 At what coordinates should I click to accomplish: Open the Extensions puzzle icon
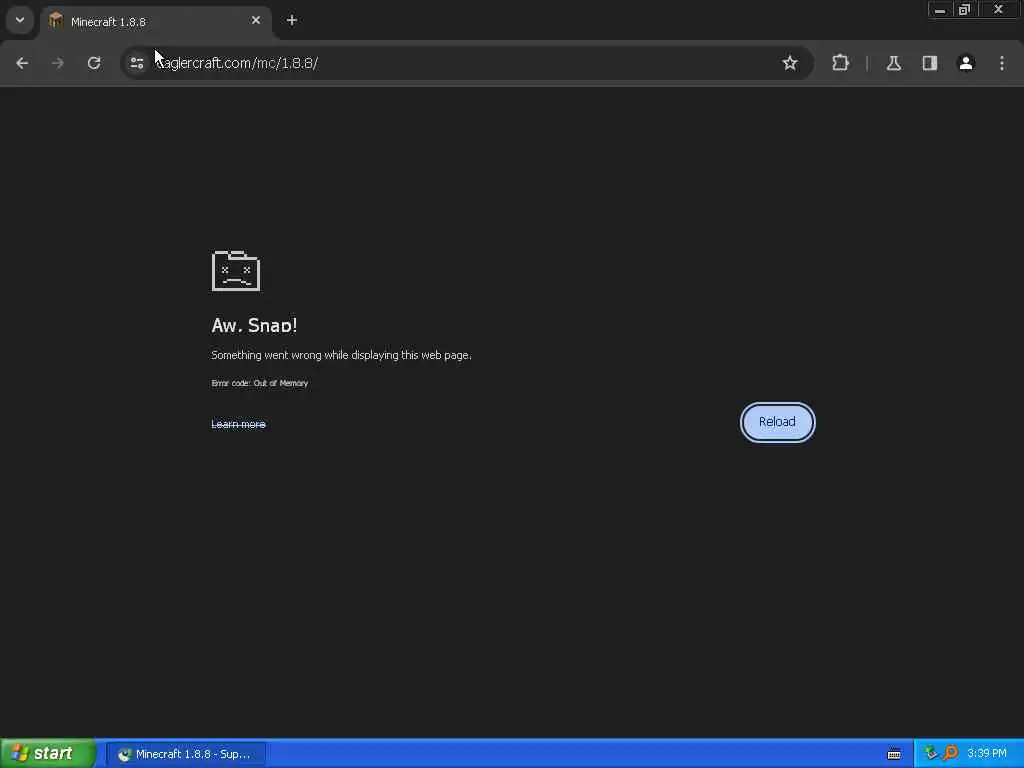840,63
